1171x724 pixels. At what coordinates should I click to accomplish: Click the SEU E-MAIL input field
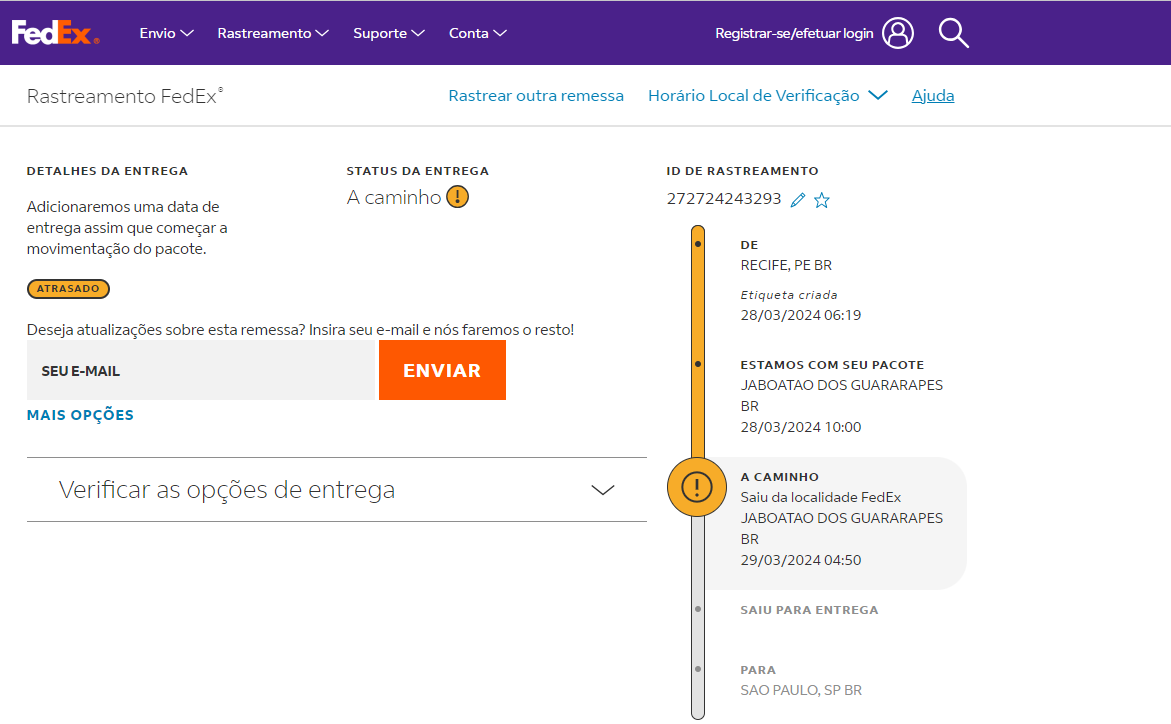(x=201, y=371)
